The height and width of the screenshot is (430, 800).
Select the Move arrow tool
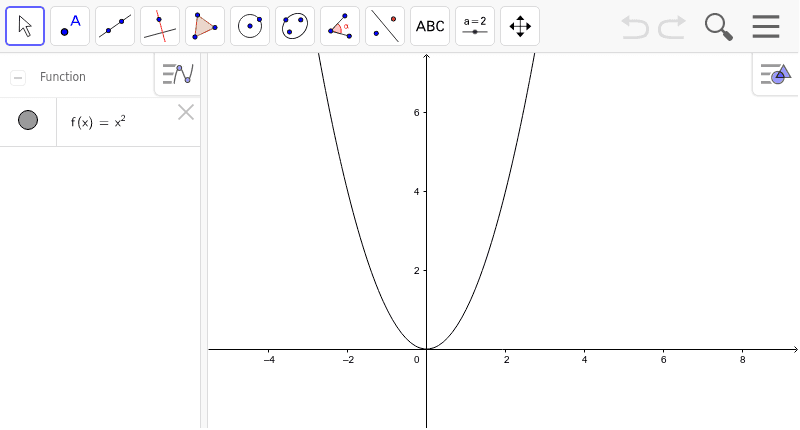tap(25, 26)
